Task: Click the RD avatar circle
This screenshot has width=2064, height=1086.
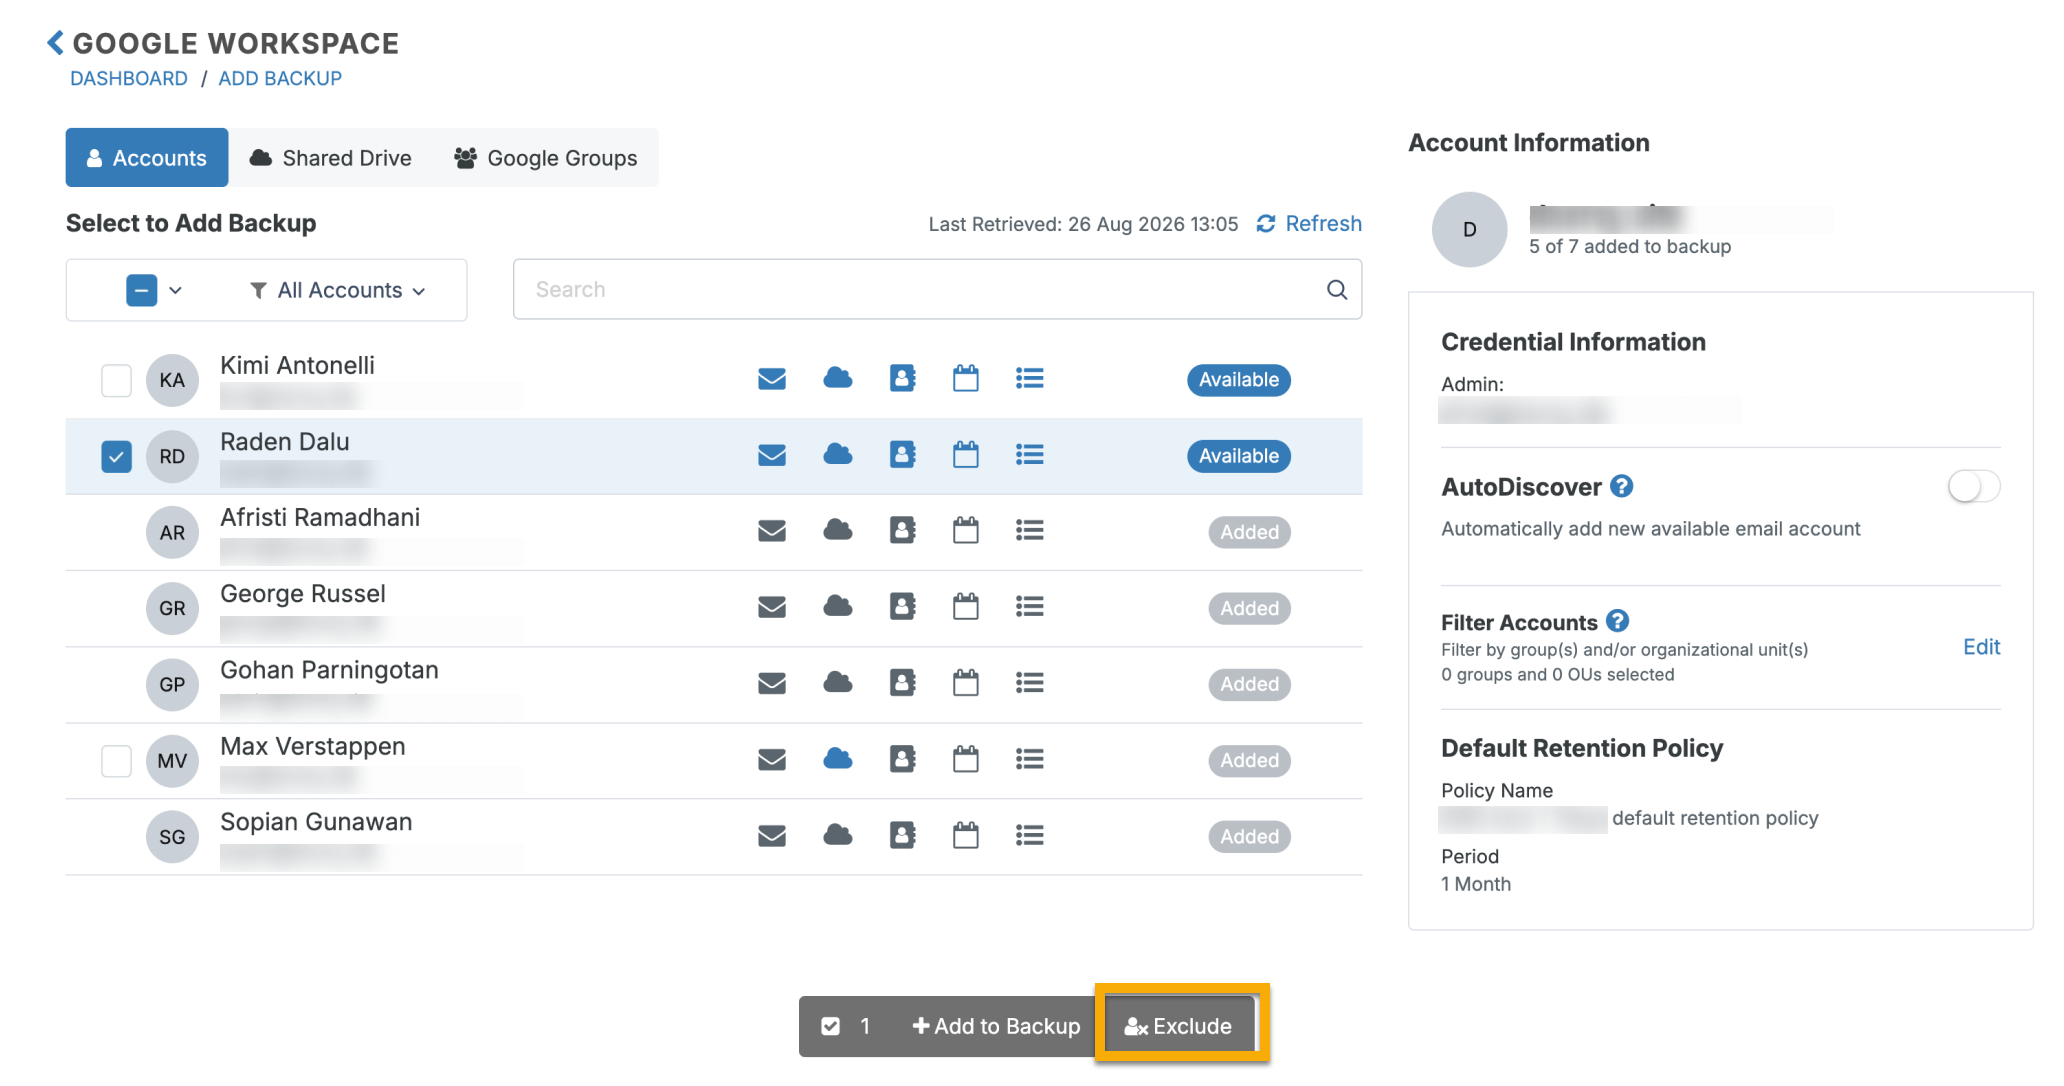Action: [x=173, y=457]
